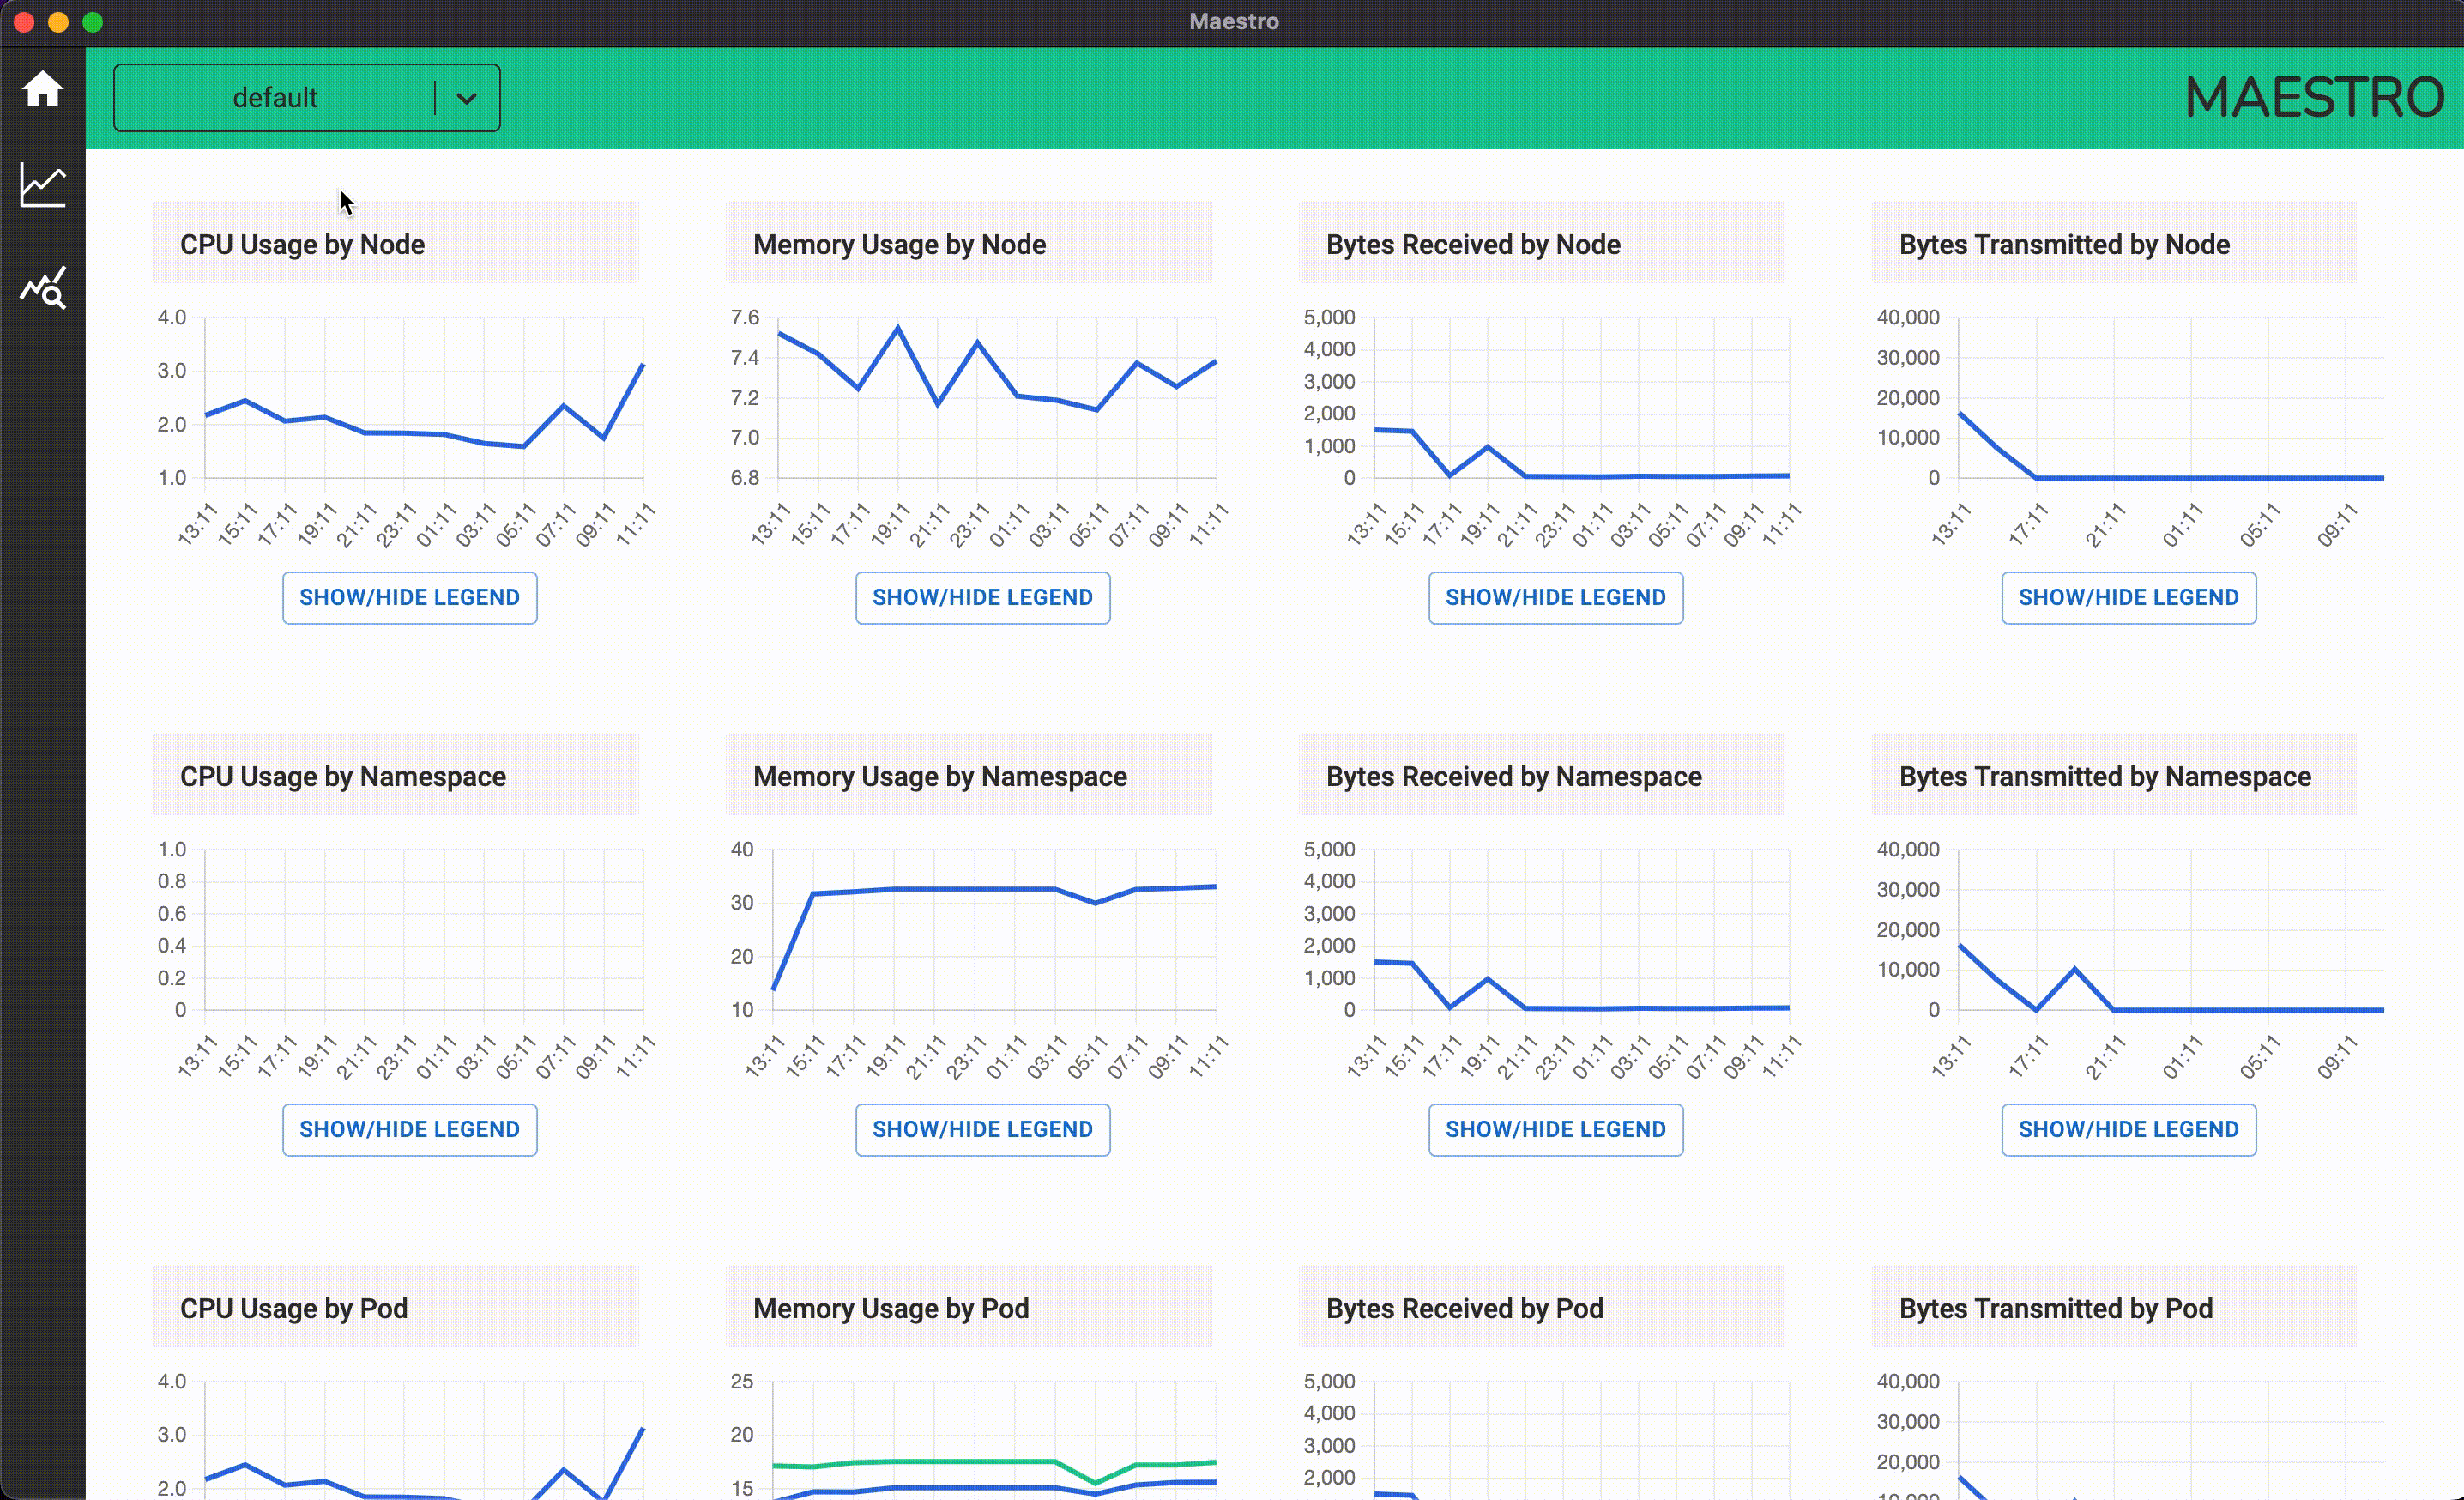Click the CPU Usage by Node chart line

coord(404,433)
